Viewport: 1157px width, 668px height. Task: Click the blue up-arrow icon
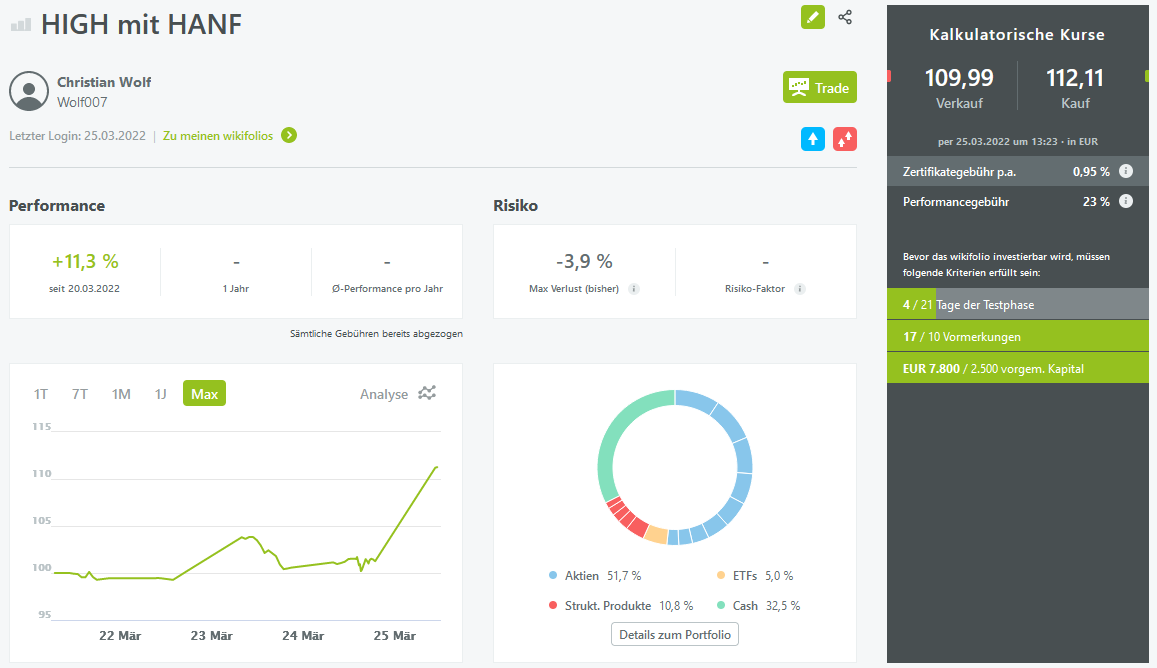(x=813, y=139)
